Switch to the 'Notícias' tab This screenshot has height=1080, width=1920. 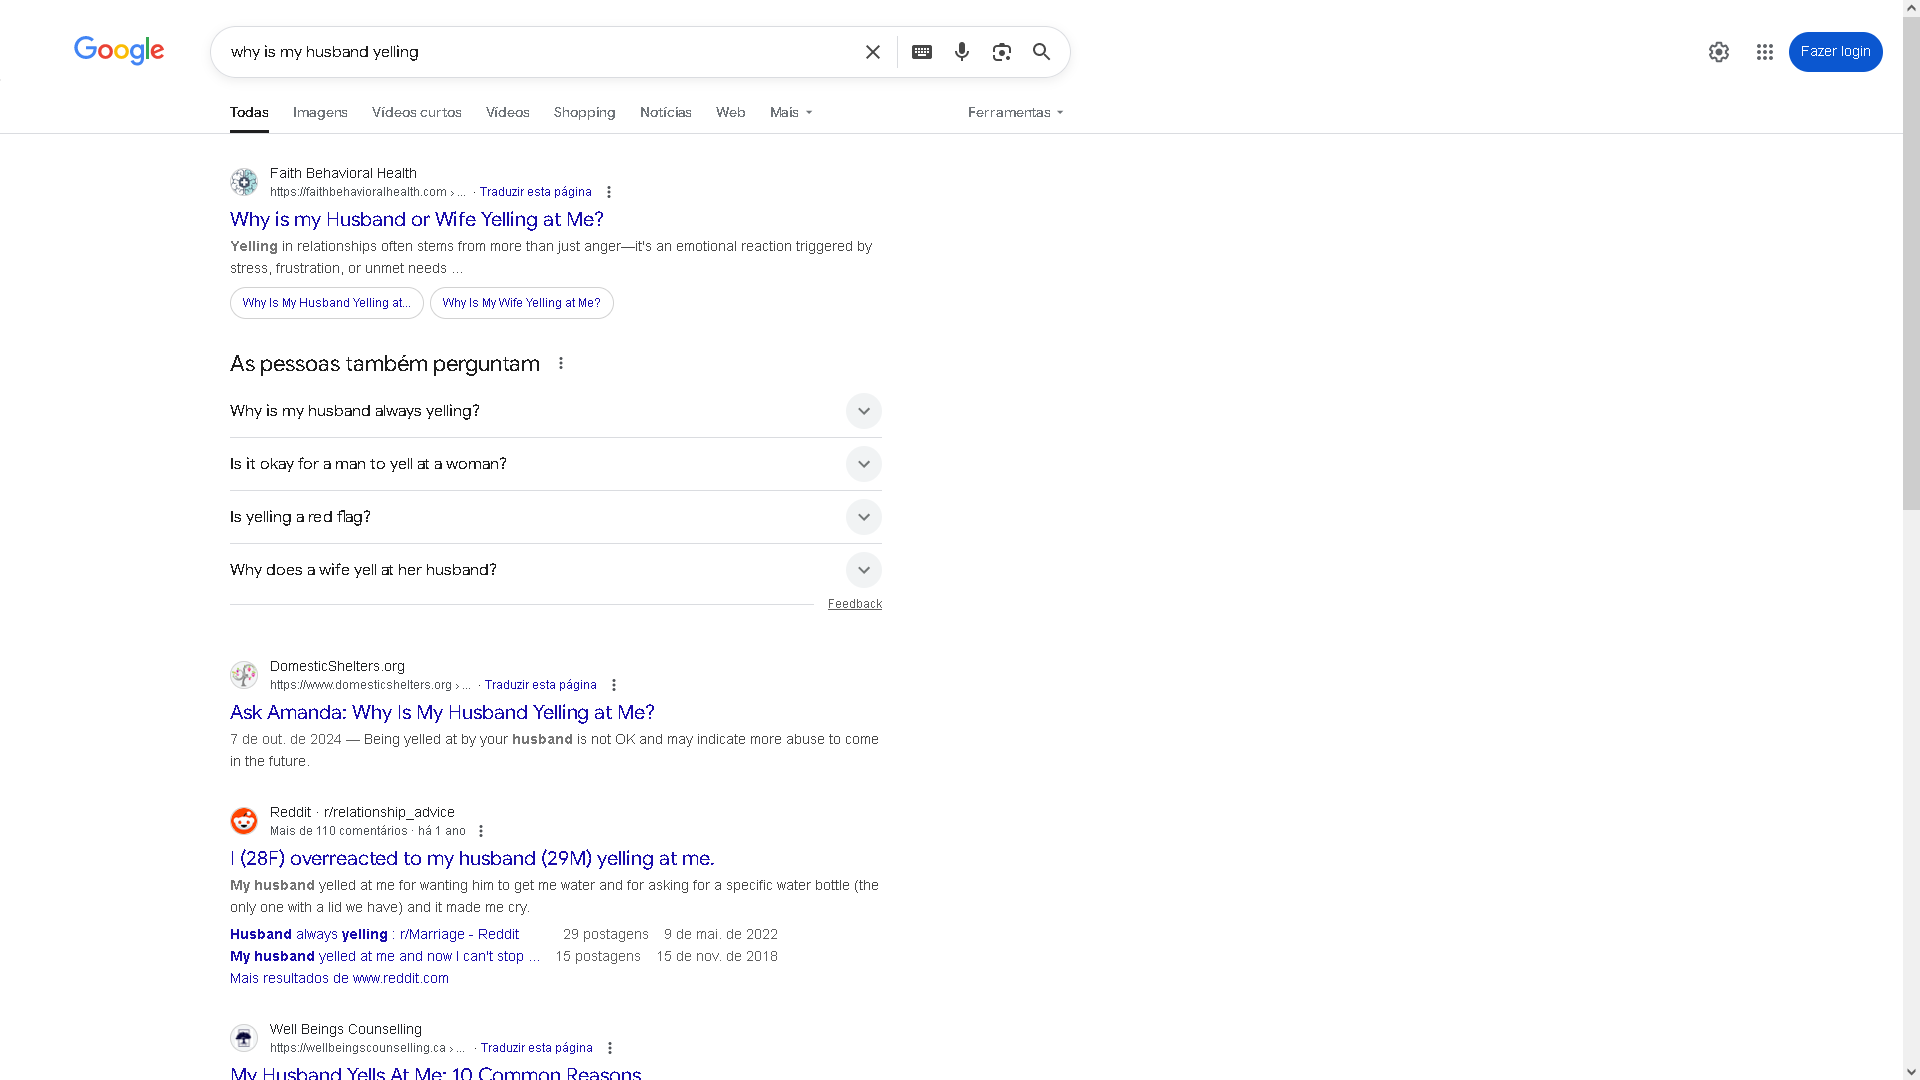coord(666,112)
